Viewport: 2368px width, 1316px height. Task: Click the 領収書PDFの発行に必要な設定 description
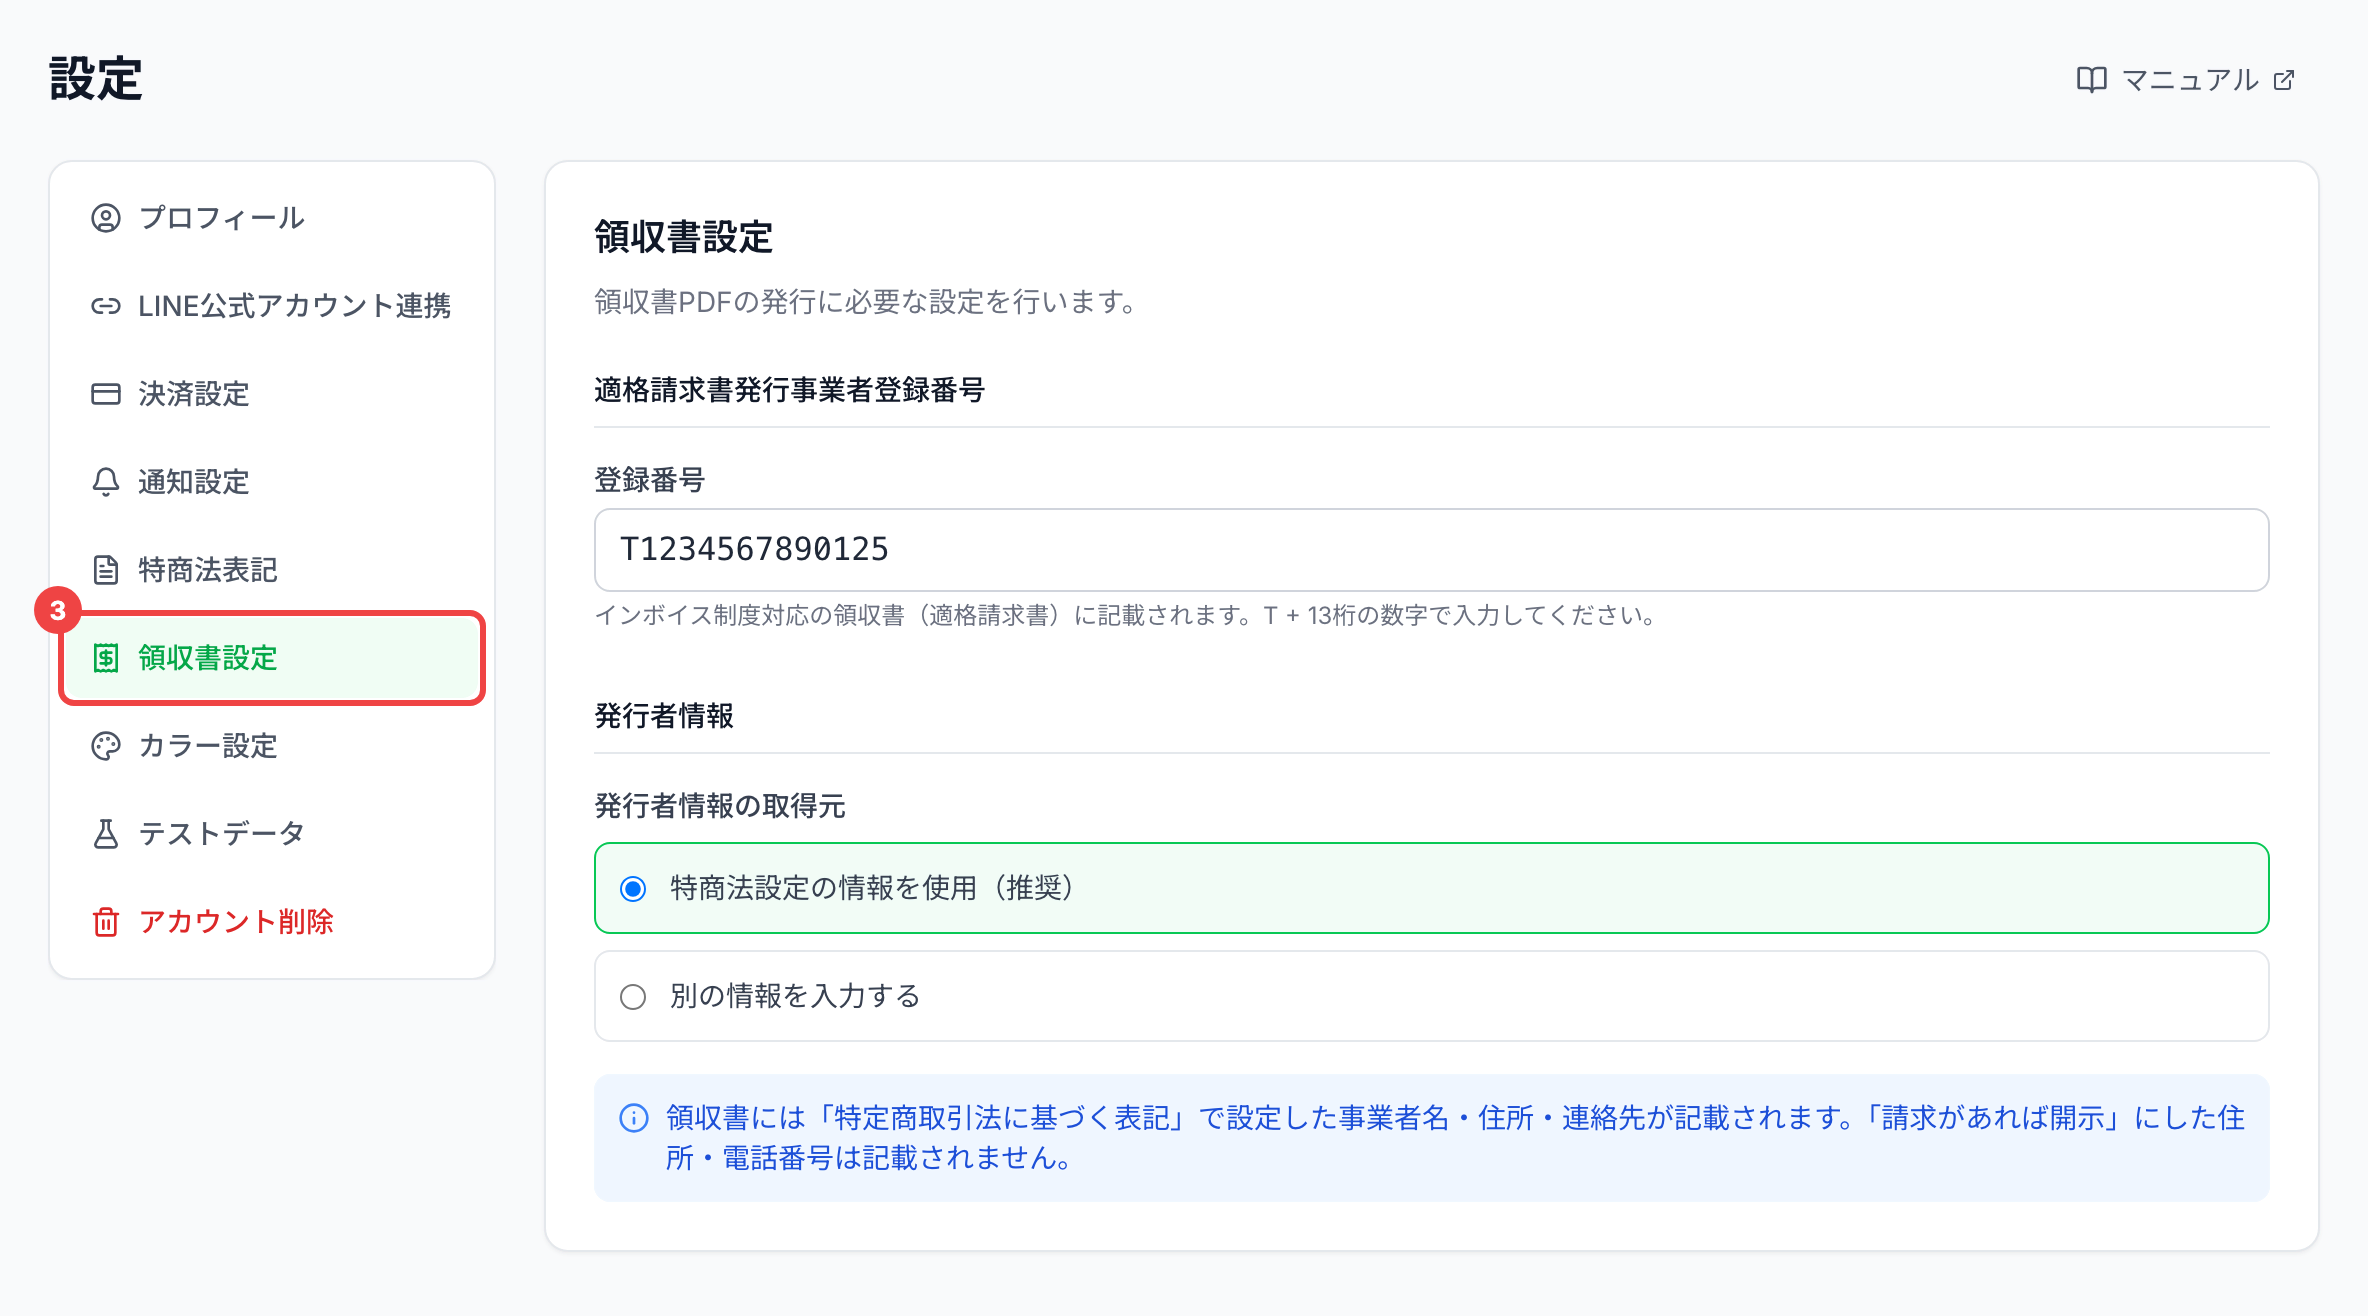pos(866,302)
